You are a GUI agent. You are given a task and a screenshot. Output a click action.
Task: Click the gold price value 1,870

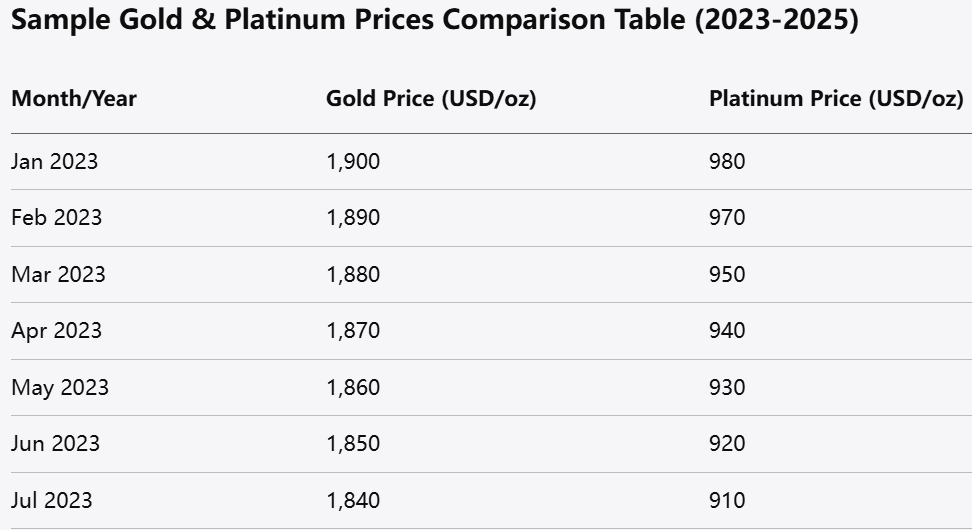point(353,330)
